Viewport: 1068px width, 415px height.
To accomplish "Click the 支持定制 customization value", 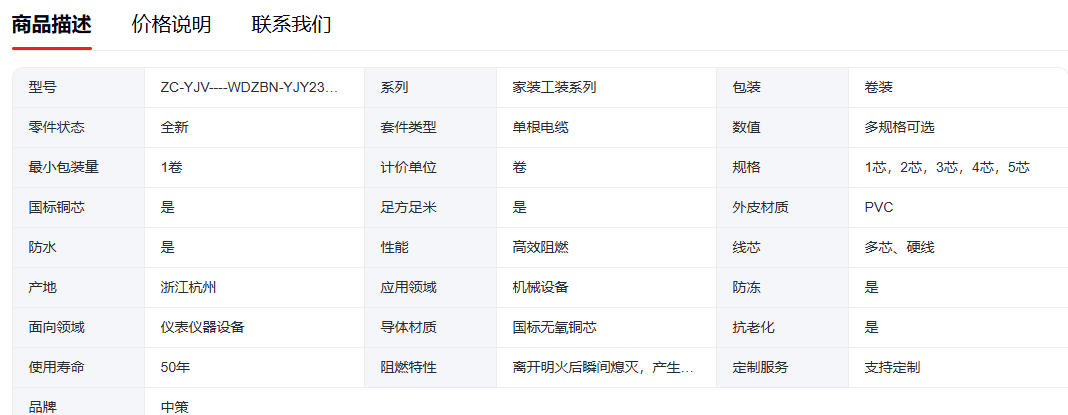I will click(x=892, y=367).
